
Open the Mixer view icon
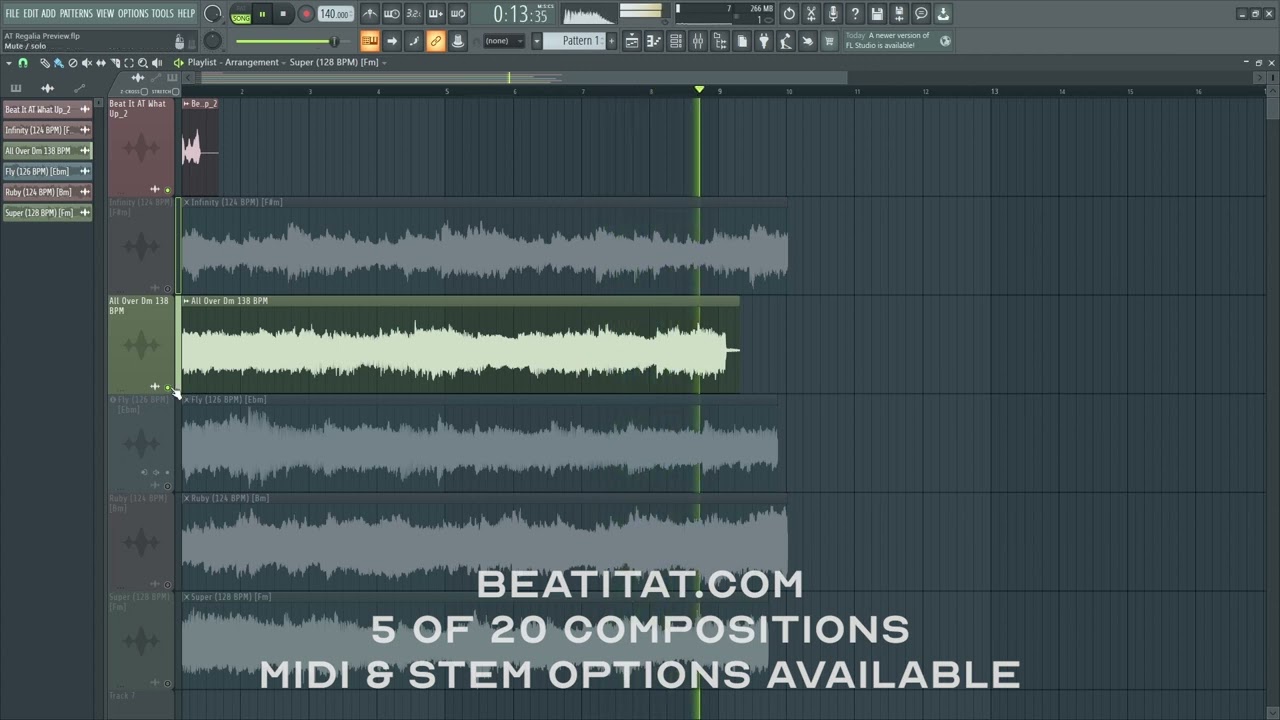click(698, 41)
